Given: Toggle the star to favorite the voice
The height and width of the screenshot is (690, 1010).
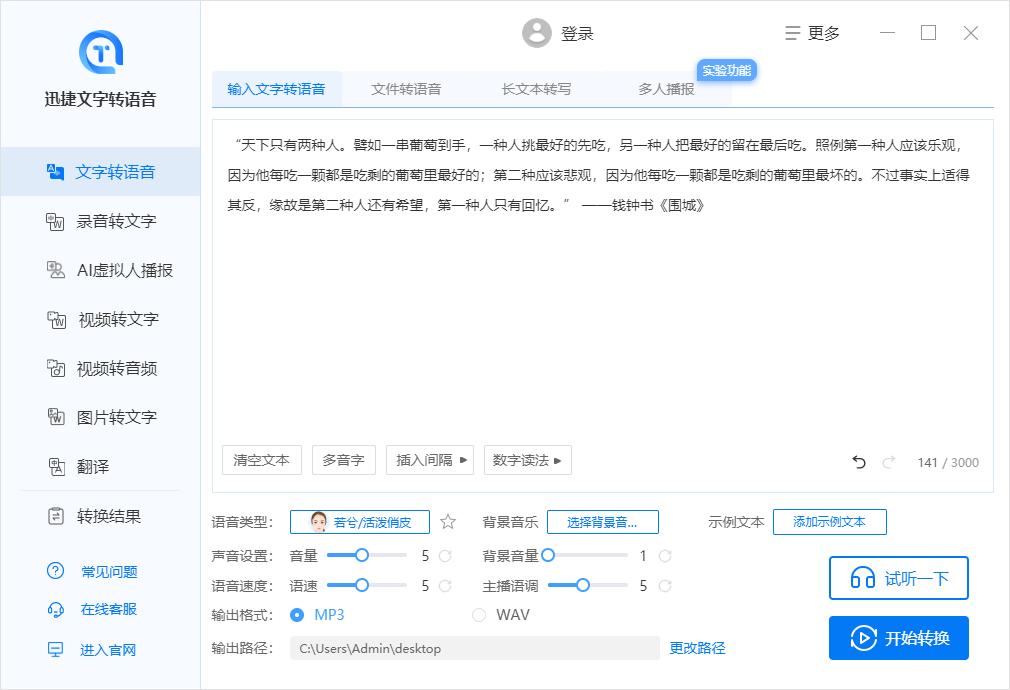Looking at the screenshot, I should (x=447, y=521).
